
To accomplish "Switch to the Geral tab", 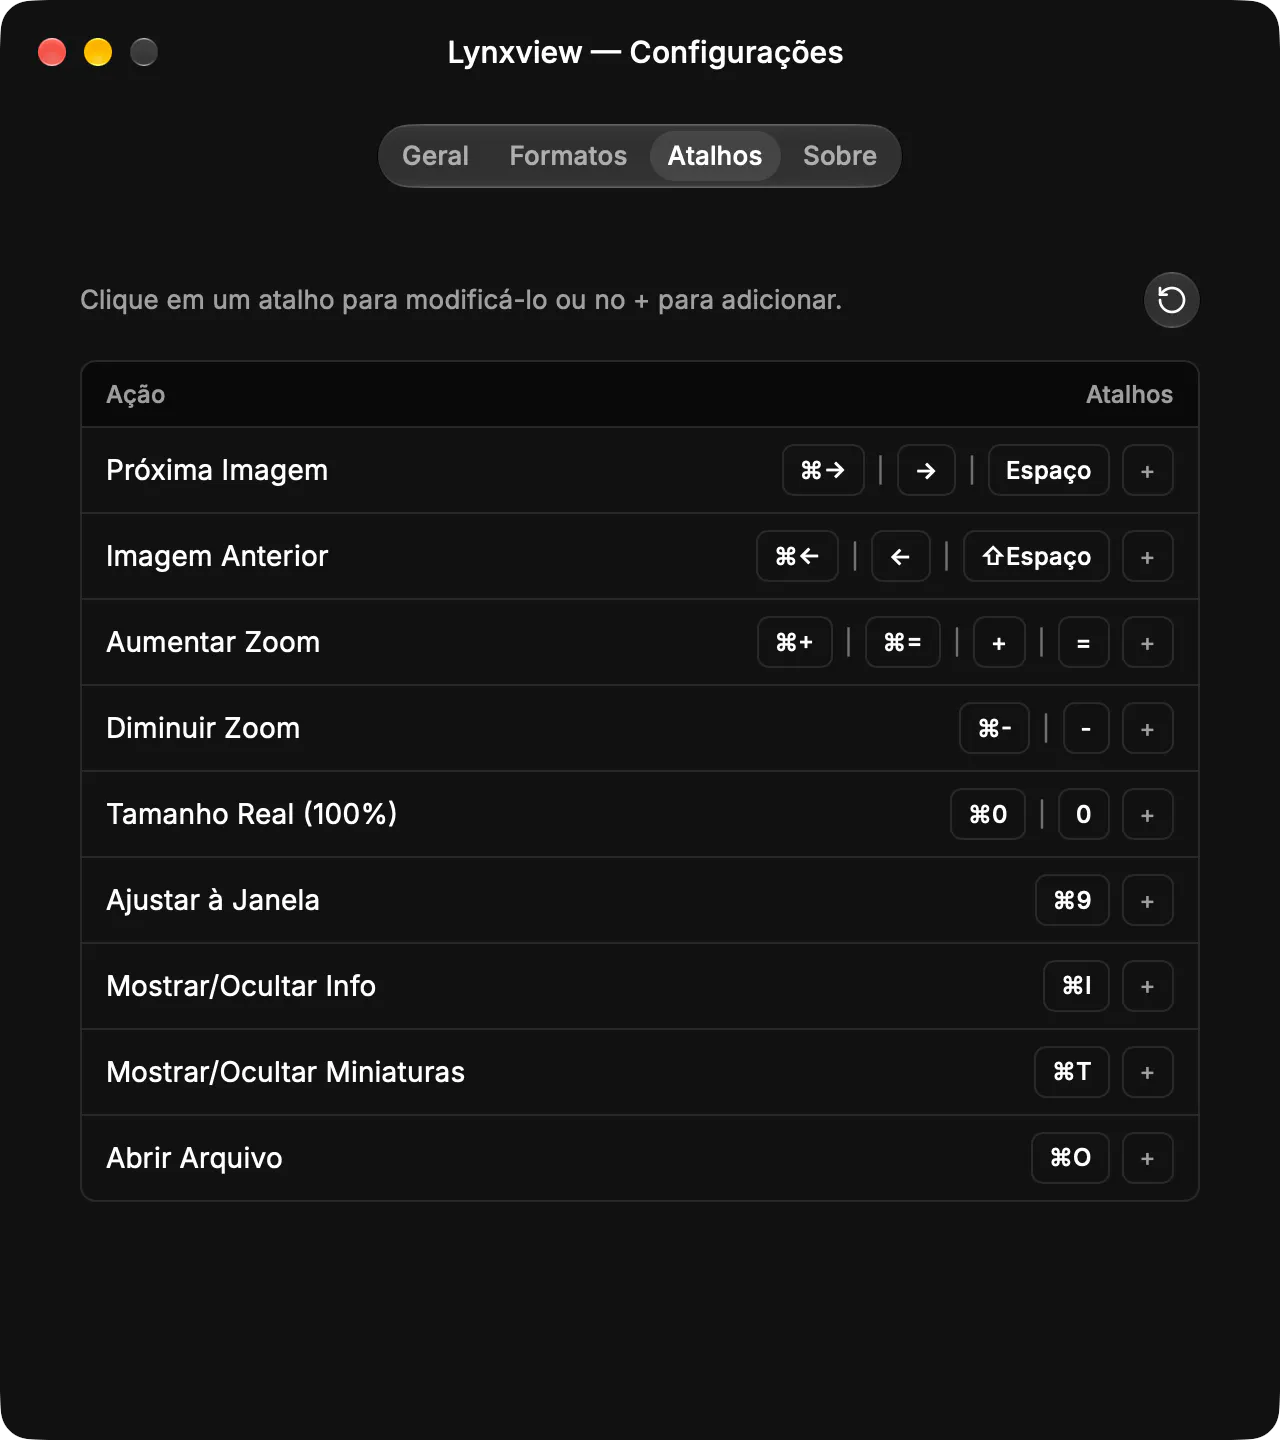I will [435, 156].
